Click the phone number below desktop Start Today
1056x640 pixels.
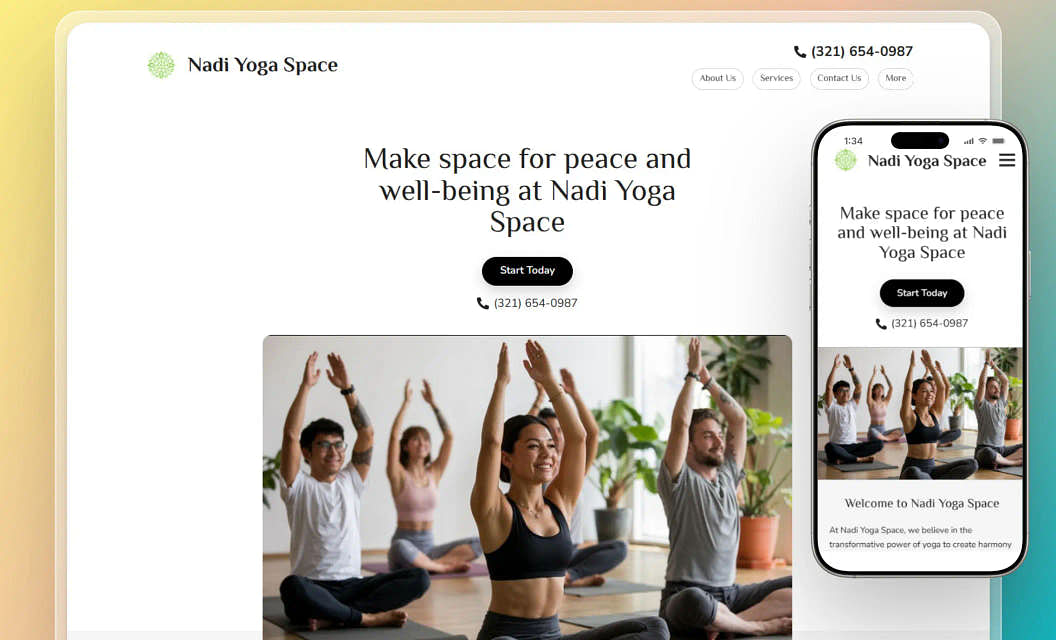click(535, 303)
